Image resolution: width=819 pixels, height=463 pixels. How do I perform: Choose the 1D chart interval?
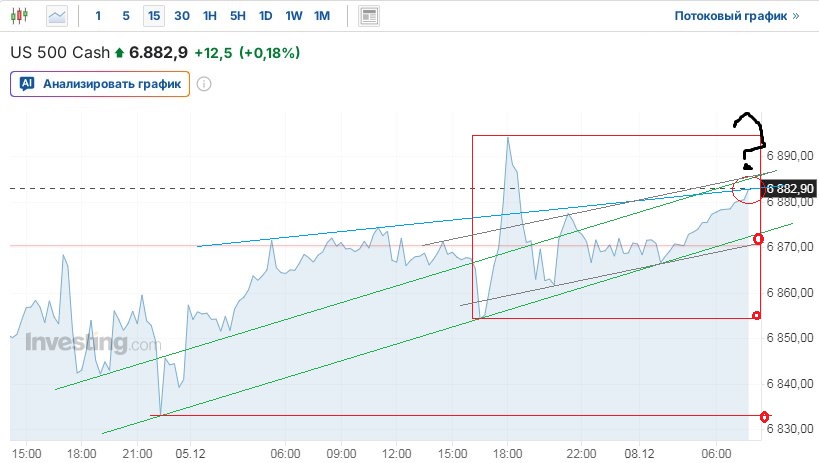point(265,16)
